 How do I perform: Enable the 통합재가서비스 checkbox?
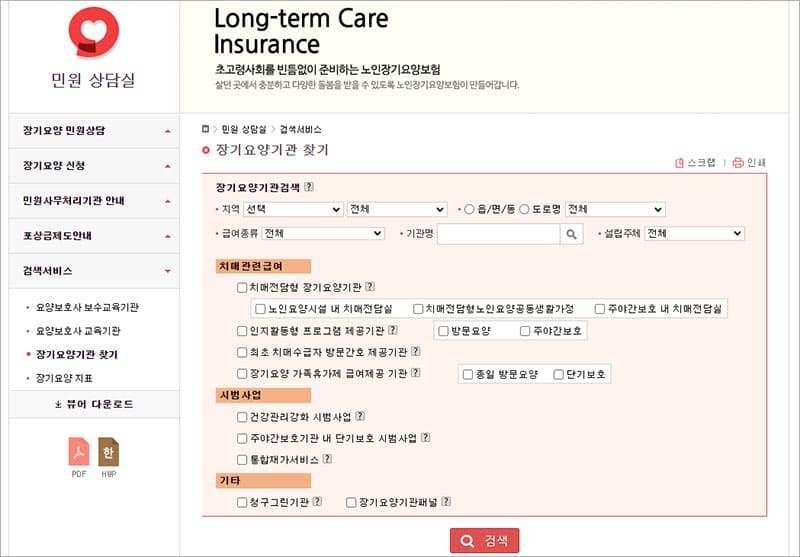pyautogui.click(x=242, y=459)
